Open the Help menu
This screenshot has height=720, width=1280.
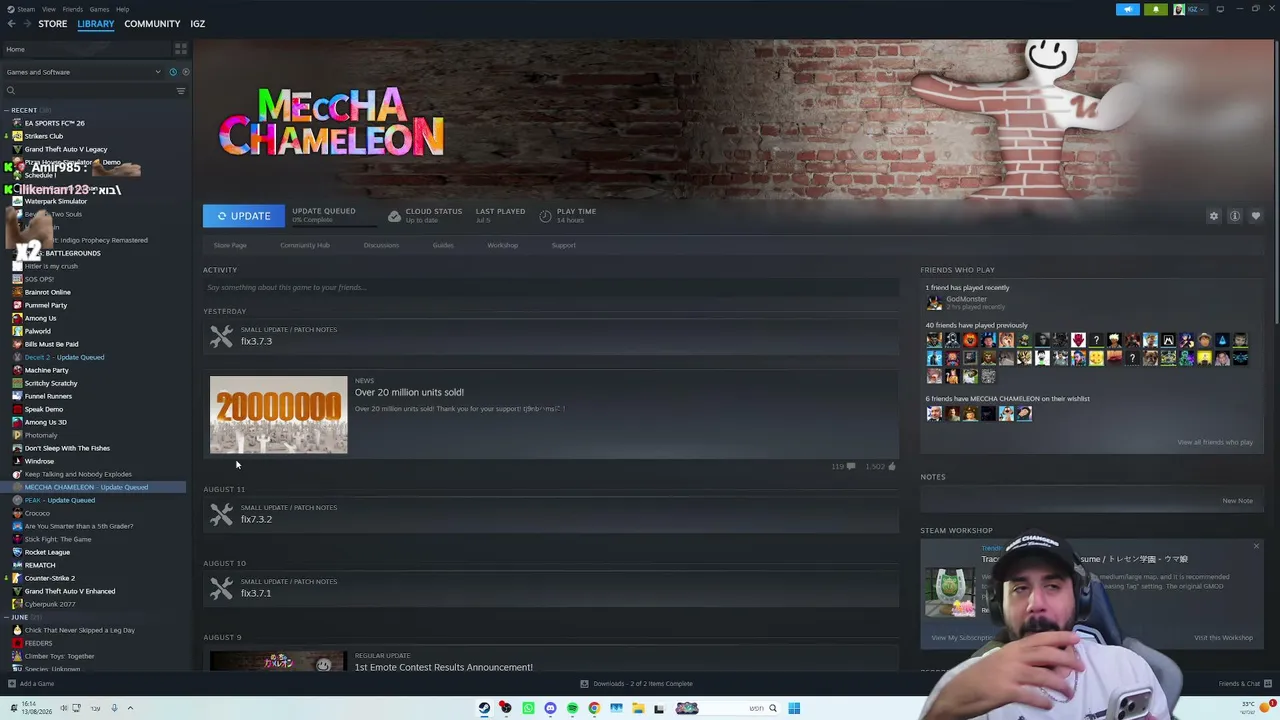122,9
